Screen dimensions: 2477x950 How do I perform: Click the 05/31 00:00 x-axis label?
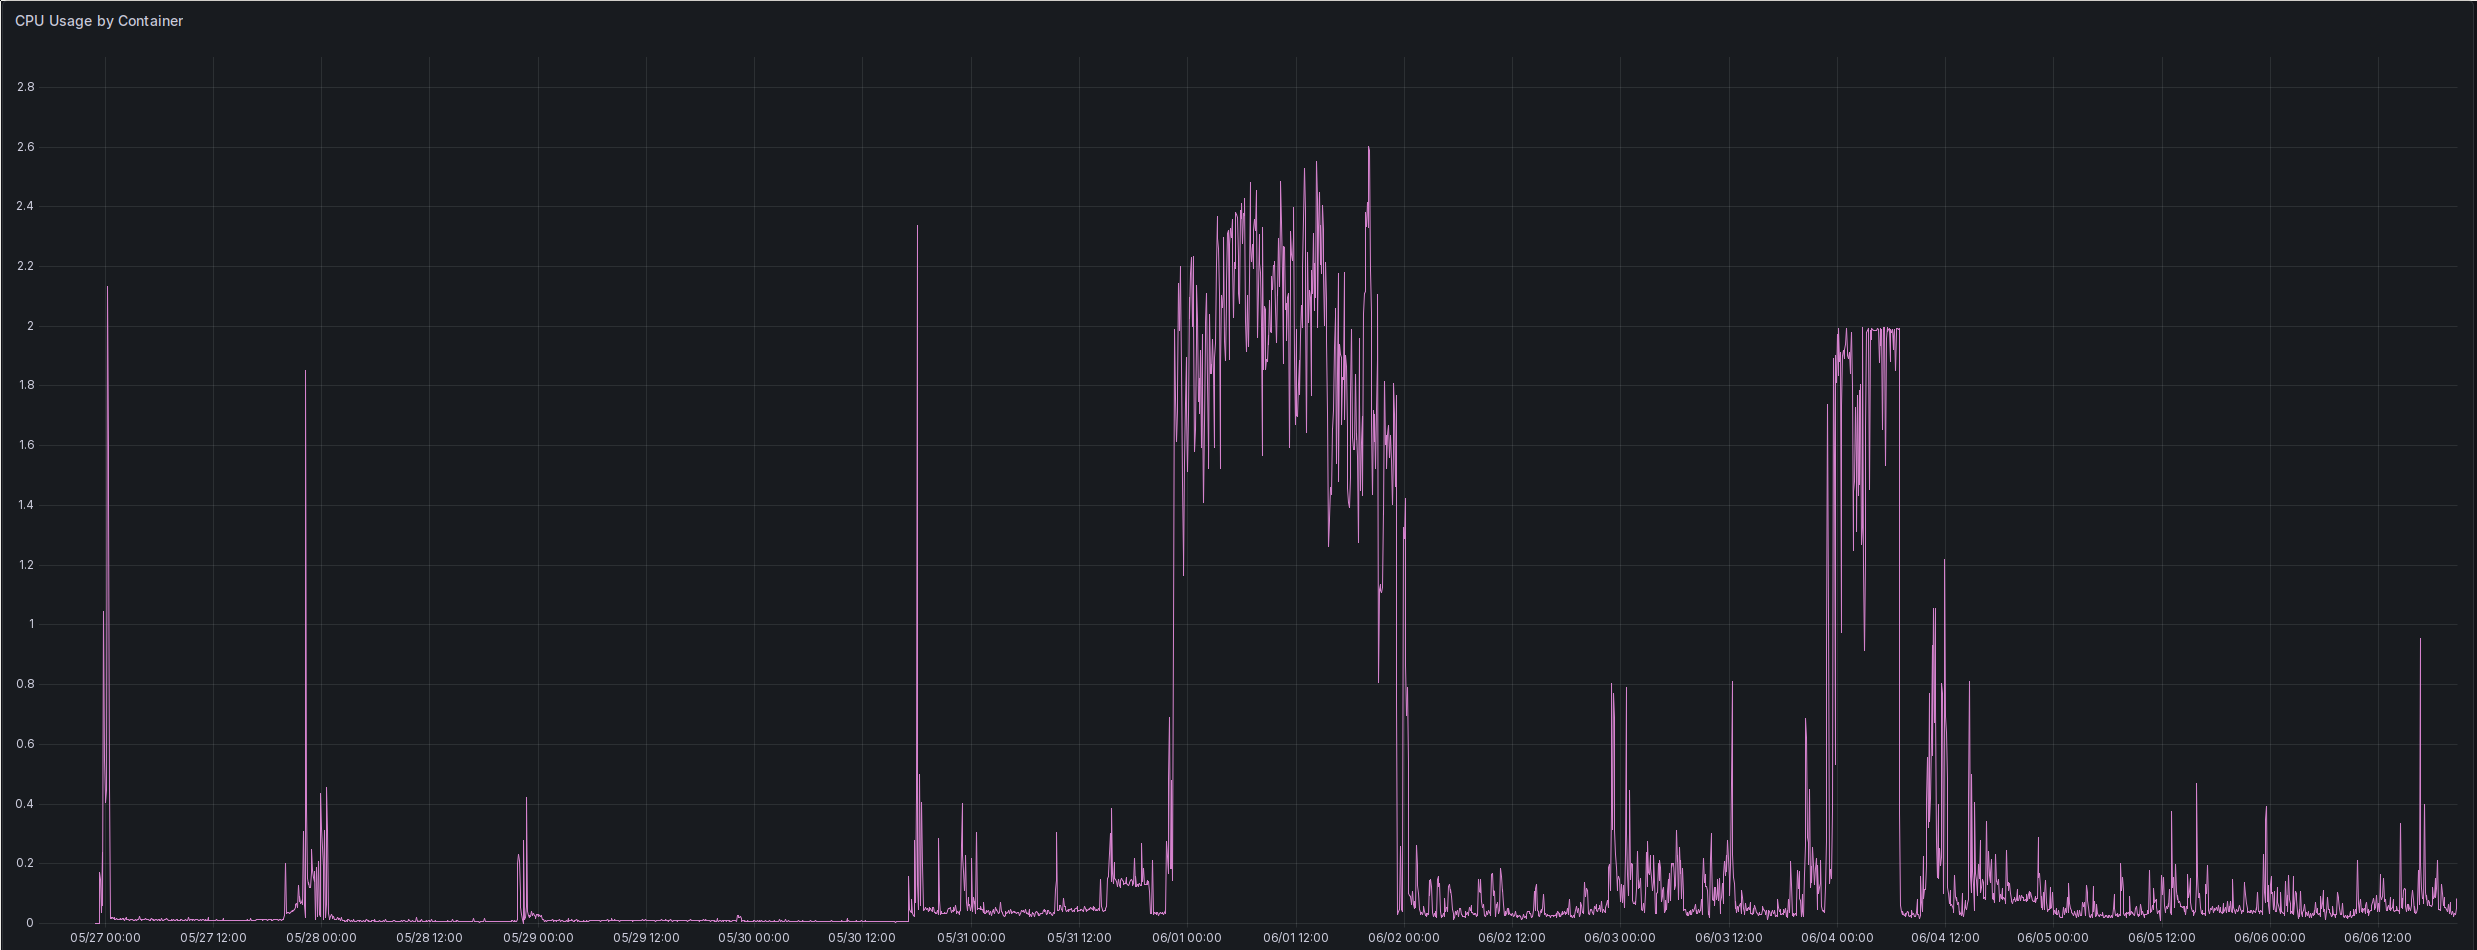coord(971,938)
